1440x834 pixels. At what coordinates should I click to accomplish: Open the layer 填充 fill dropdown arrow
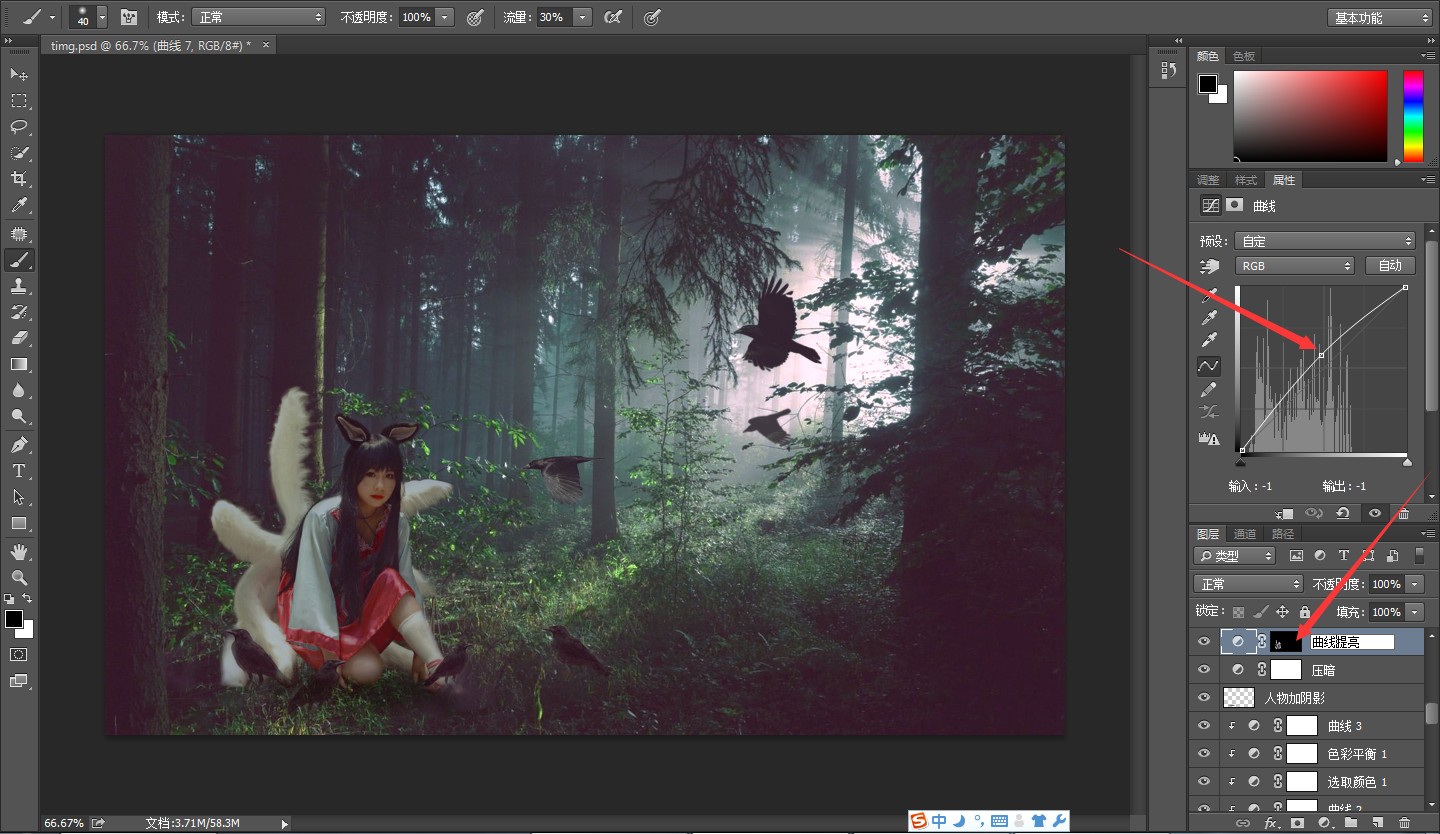[x=1415, y=612]
